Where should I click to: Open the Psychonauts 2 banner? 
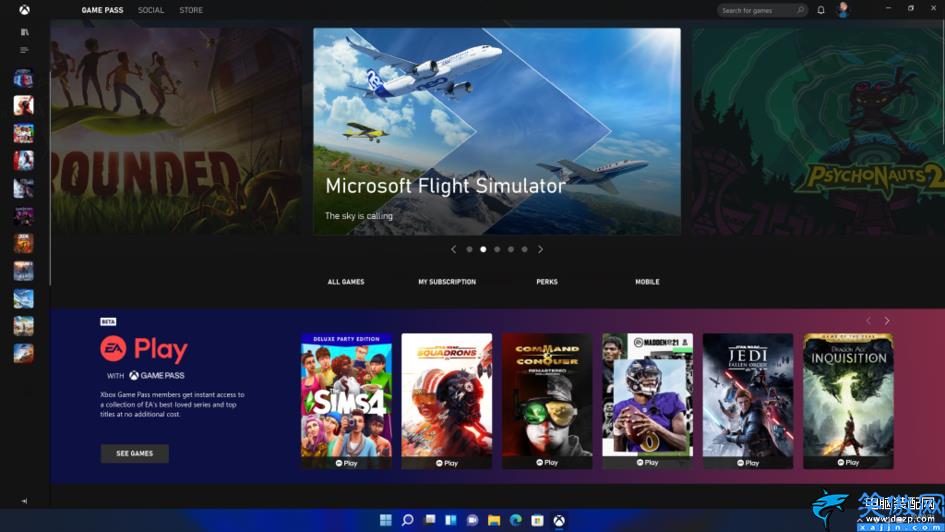tap(818, 131)
